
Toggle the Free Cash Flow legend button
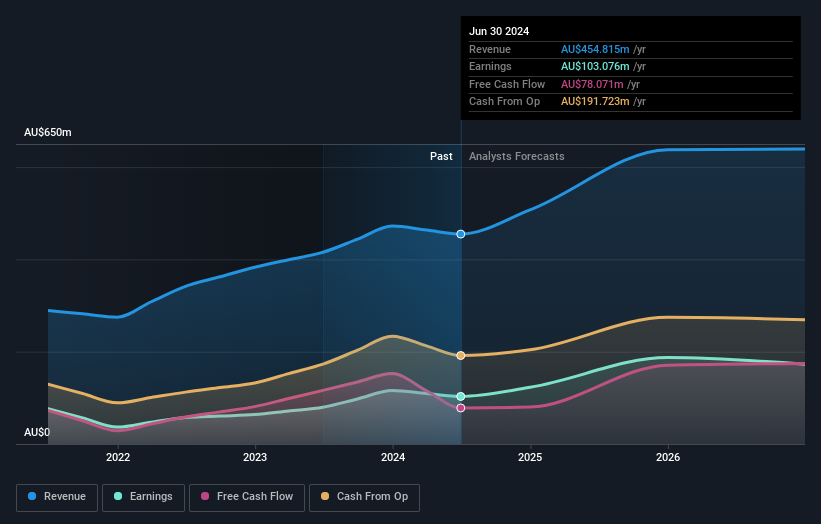pos(247,497)
